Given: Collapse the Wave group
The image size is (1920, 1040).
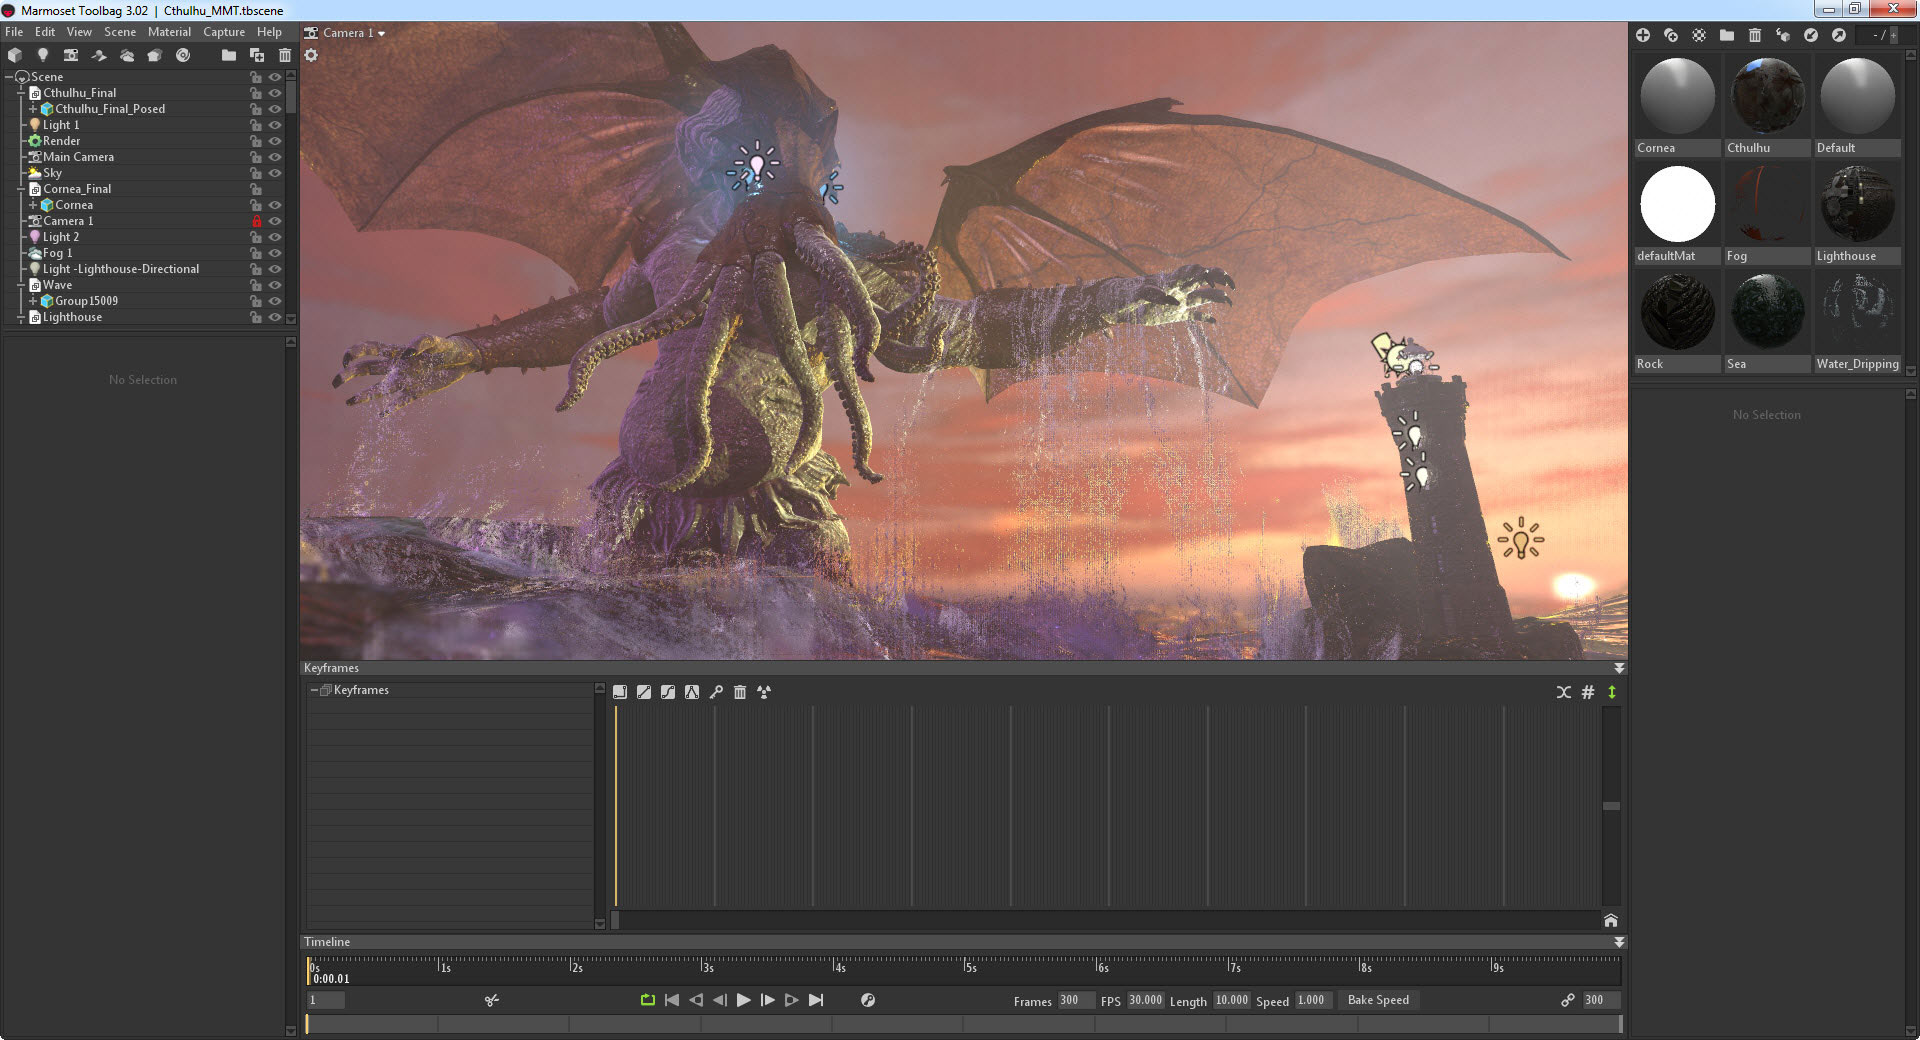Looking at the screenshot, I should point(21,285).
